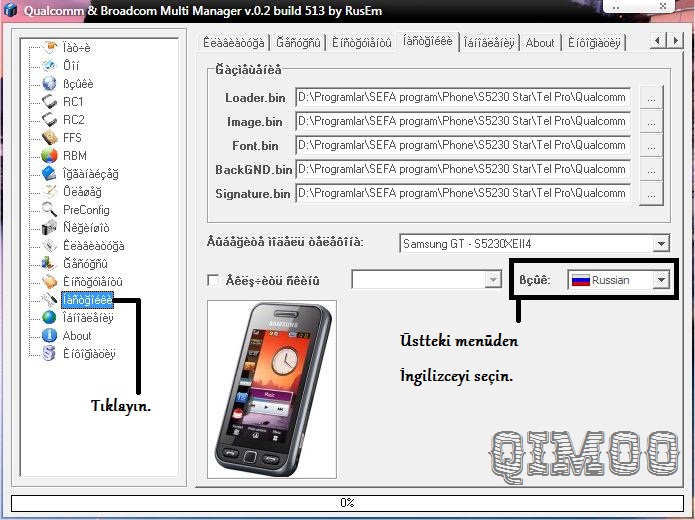This screenshot has height=520, width=695.
Task: Select the RC2 drive icon in tree
Action: 49,120
